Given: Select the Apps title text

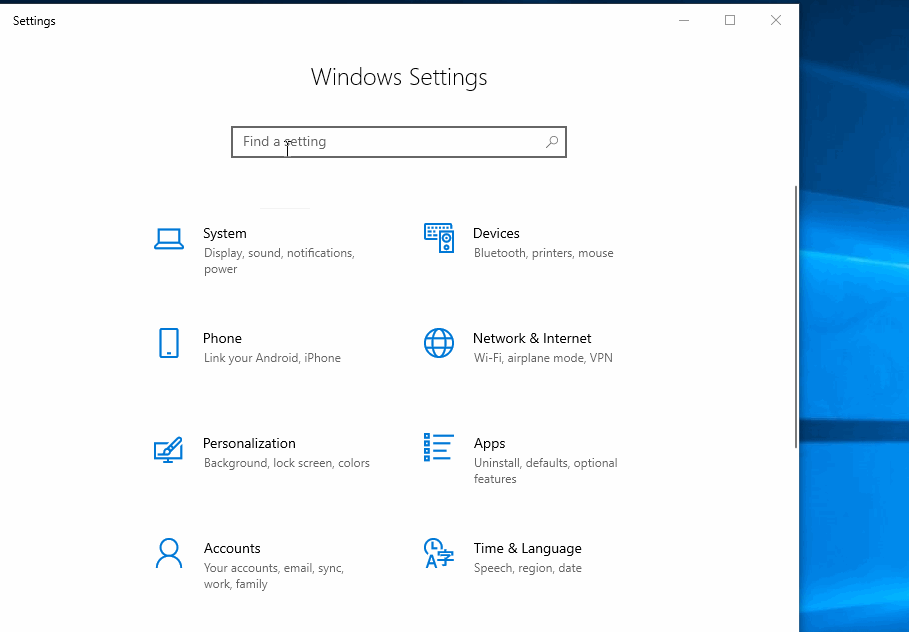Looking at the screenshot, I should click(x=489, y=443).
